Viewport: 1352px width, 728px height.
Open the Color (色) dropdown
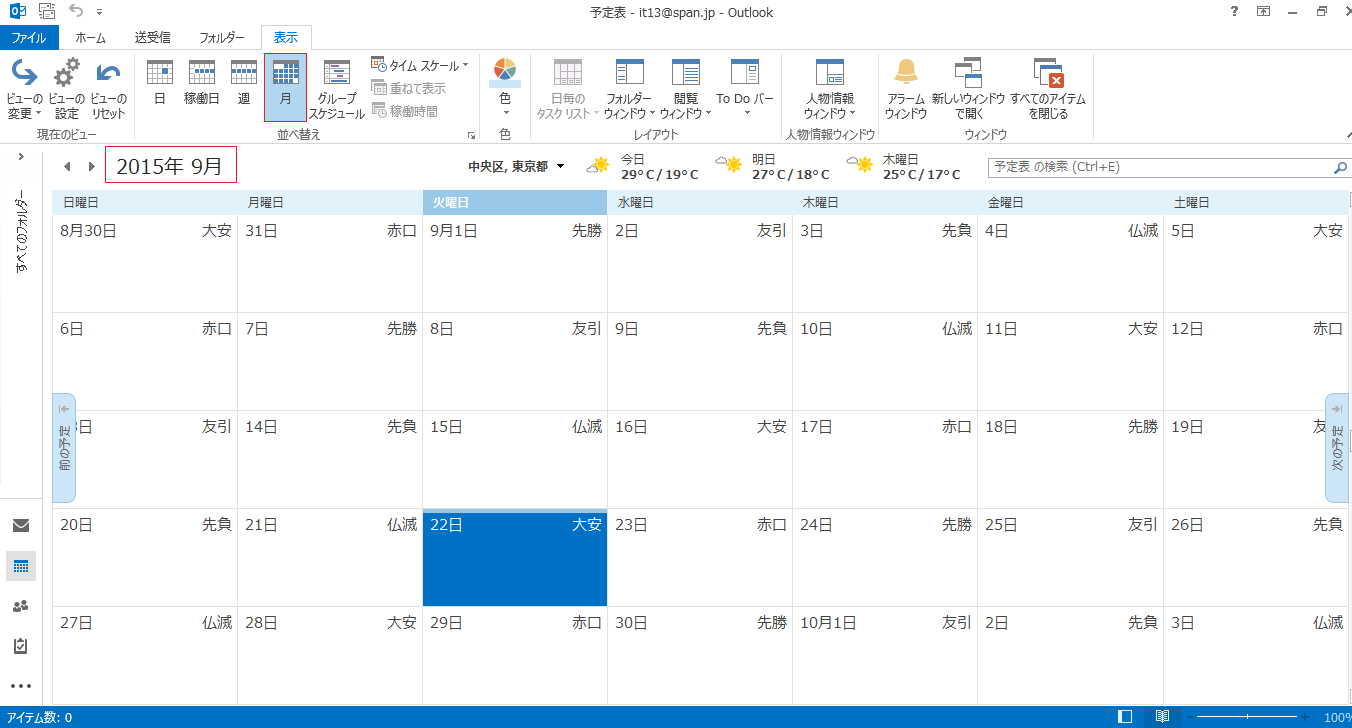[x=505, y=89]
